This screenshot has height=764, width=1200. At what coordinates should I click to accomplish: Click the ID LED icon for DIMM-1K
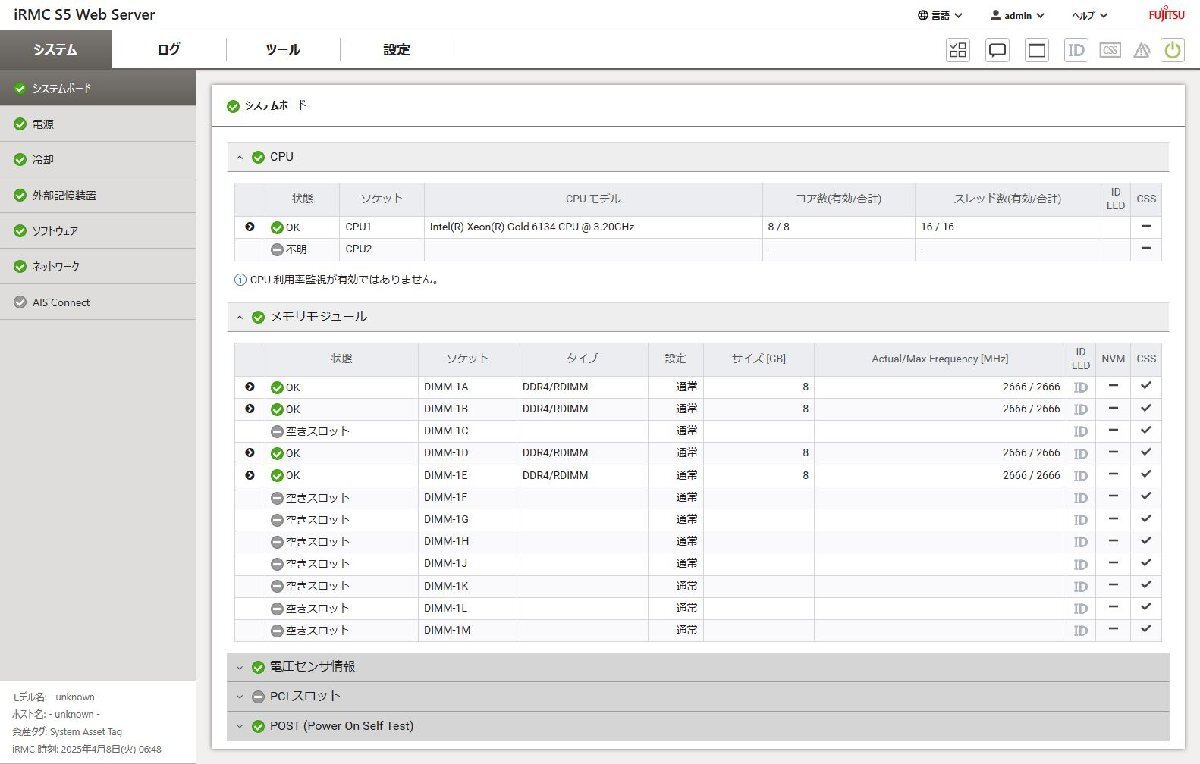tap(1081, 586)
